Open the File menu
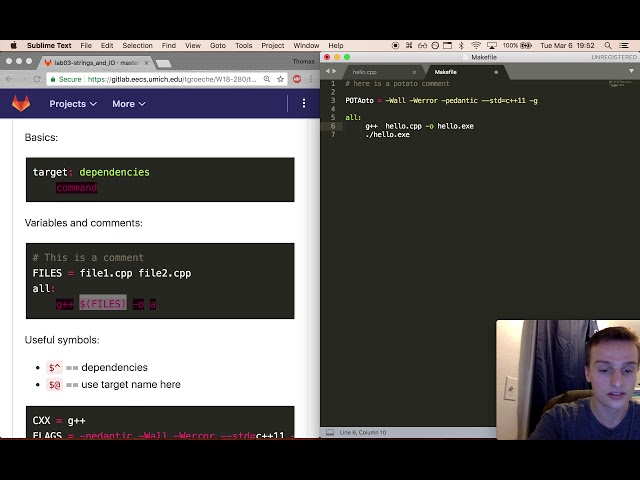The height and width of the screenshot is (480, 640). (x=86, y=46)
